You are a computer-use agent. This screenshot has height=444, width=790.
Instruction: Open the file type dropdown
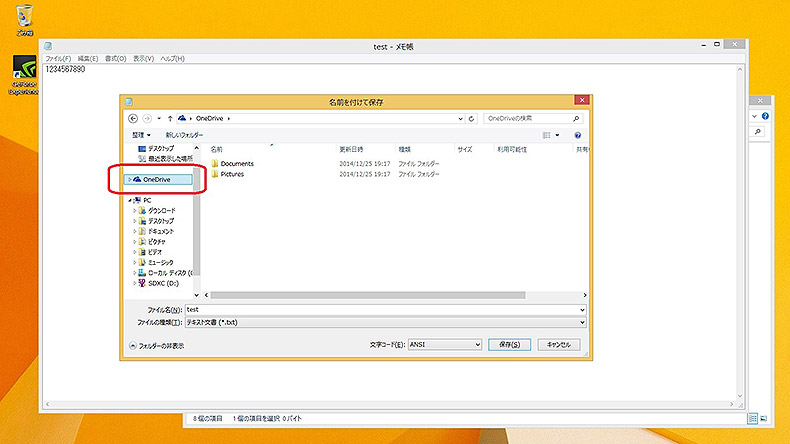tap(582, 323)
